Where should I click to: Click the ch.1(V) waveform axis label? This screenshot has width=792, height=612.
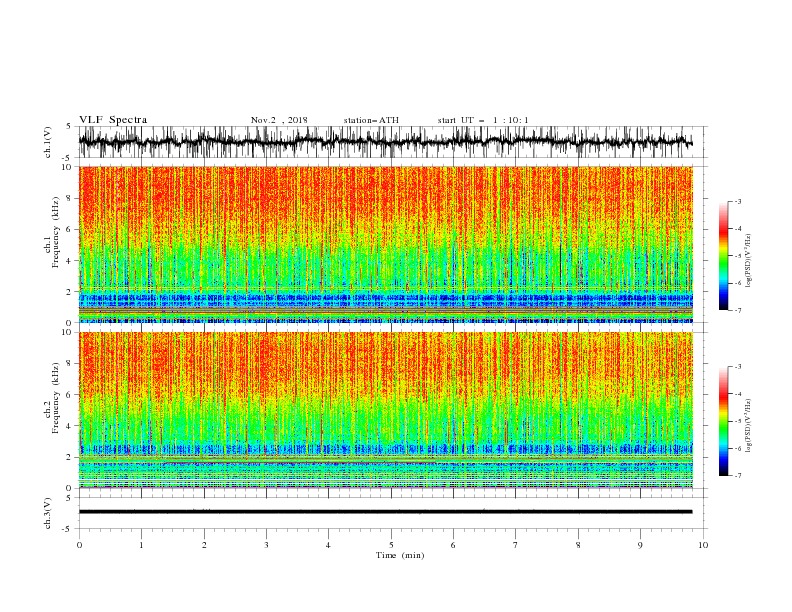48,142
